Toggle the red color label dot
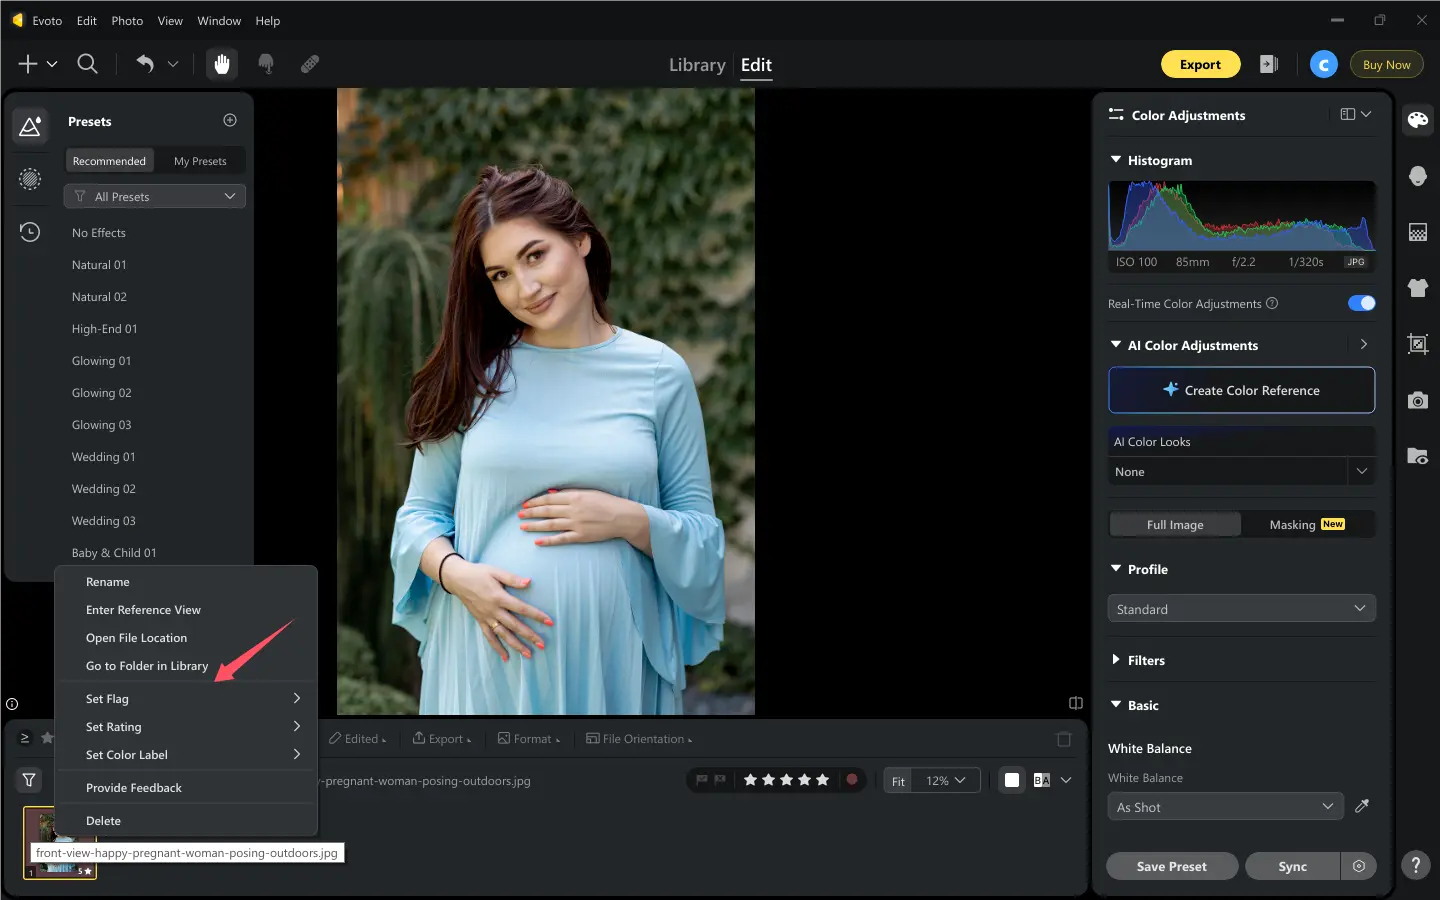The image size is (1440, 900). coord(852,780)
